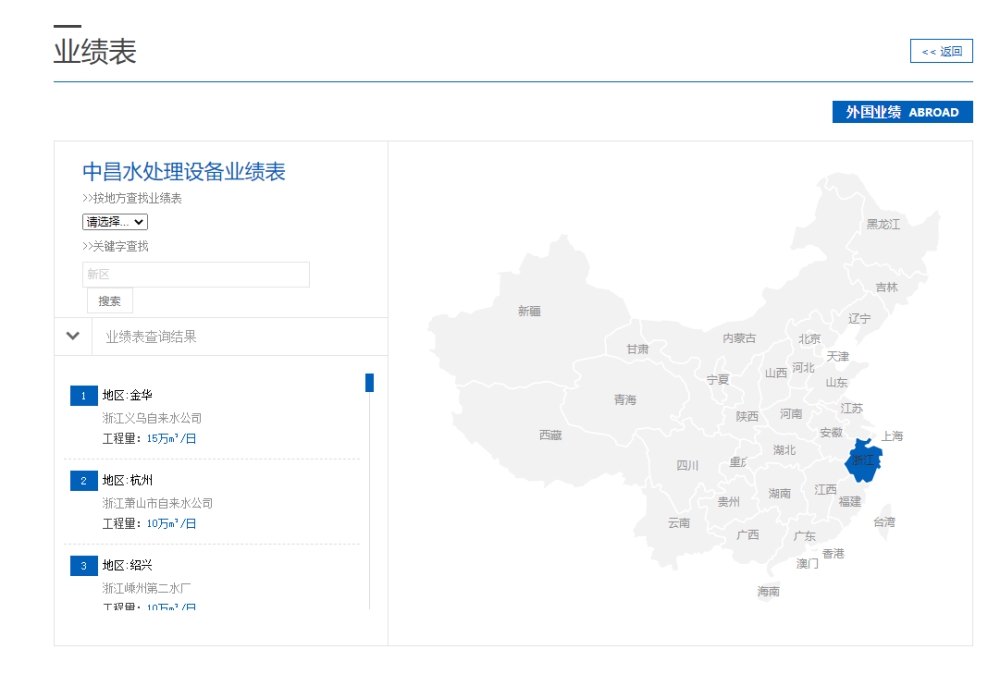Select 黑龙江 province on the map
The width and height of the screenshot is (1000, 674).
(883, 224)
